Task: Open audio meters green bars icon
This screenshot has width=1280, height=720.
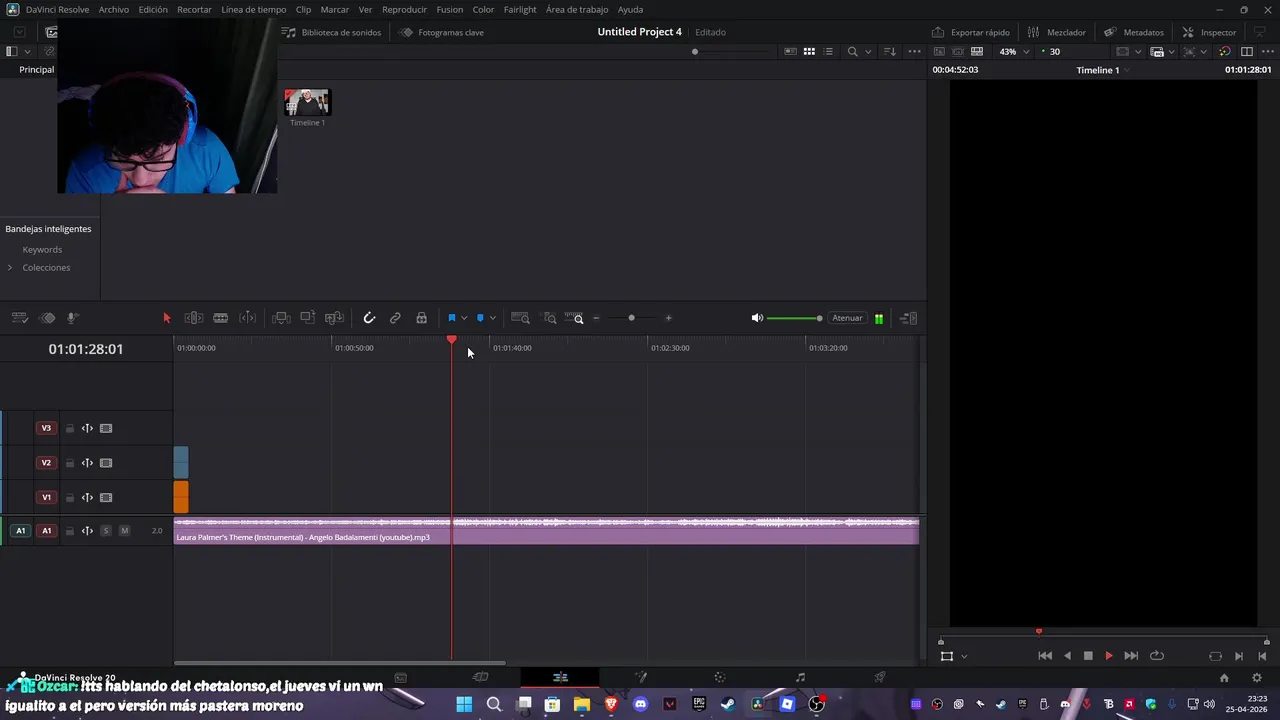Action: click(879, 318)
